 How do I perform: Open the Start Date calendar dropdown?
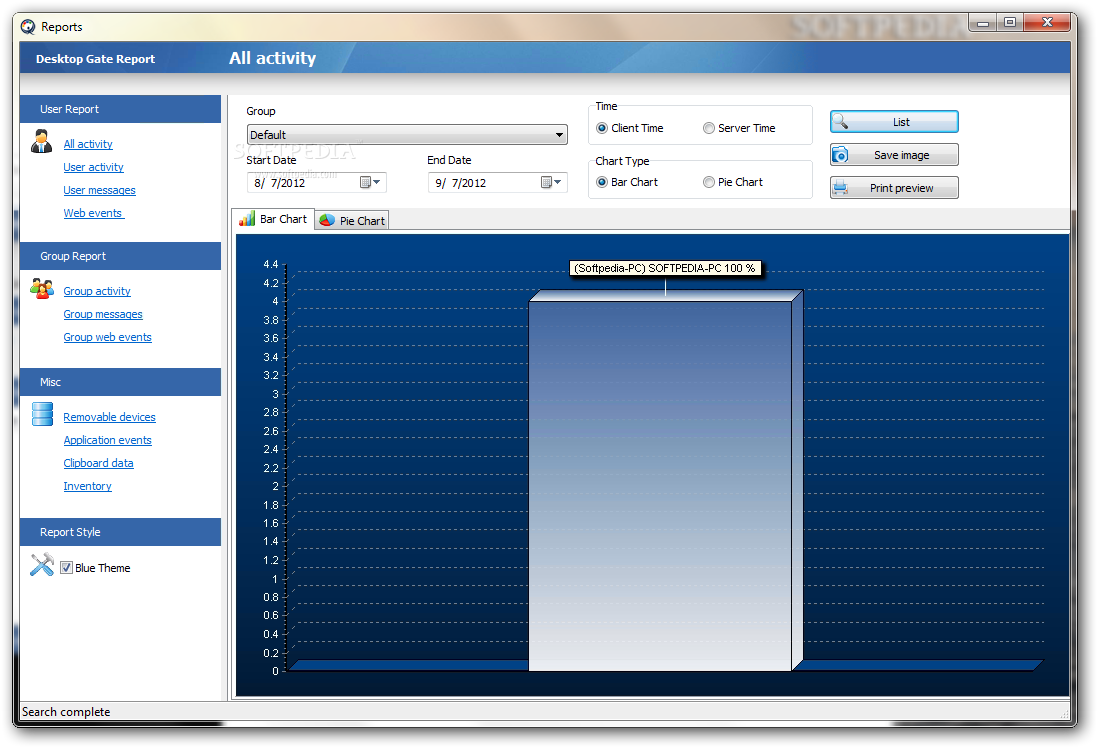tap(370, 183)
